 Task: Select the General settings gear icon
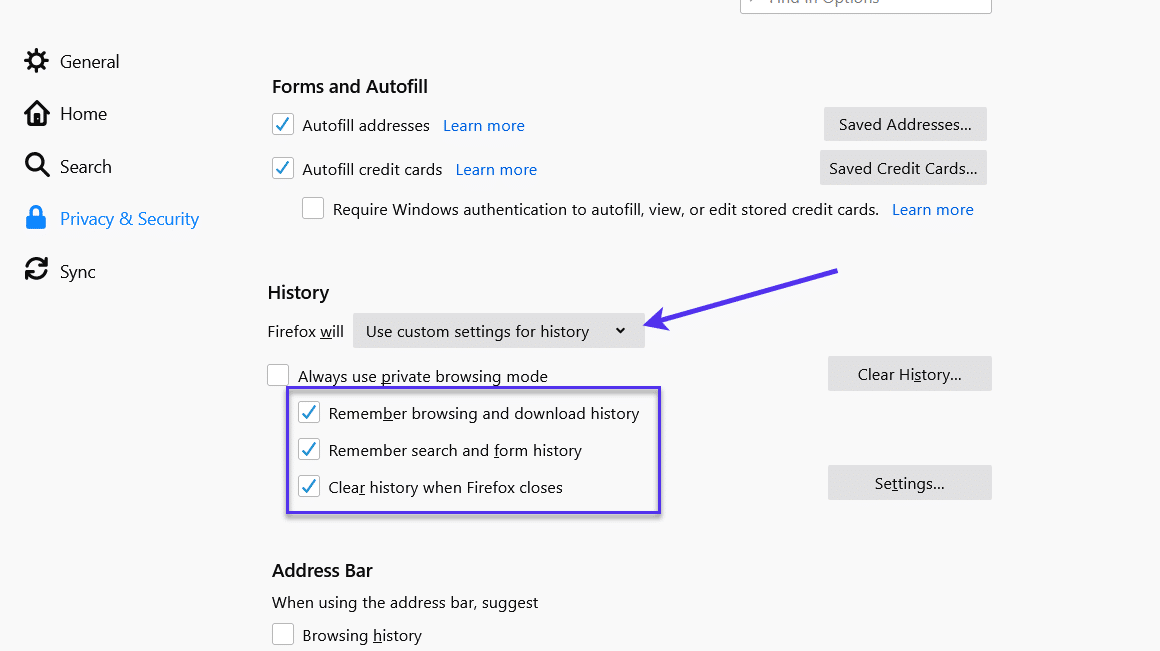[36, 61]
